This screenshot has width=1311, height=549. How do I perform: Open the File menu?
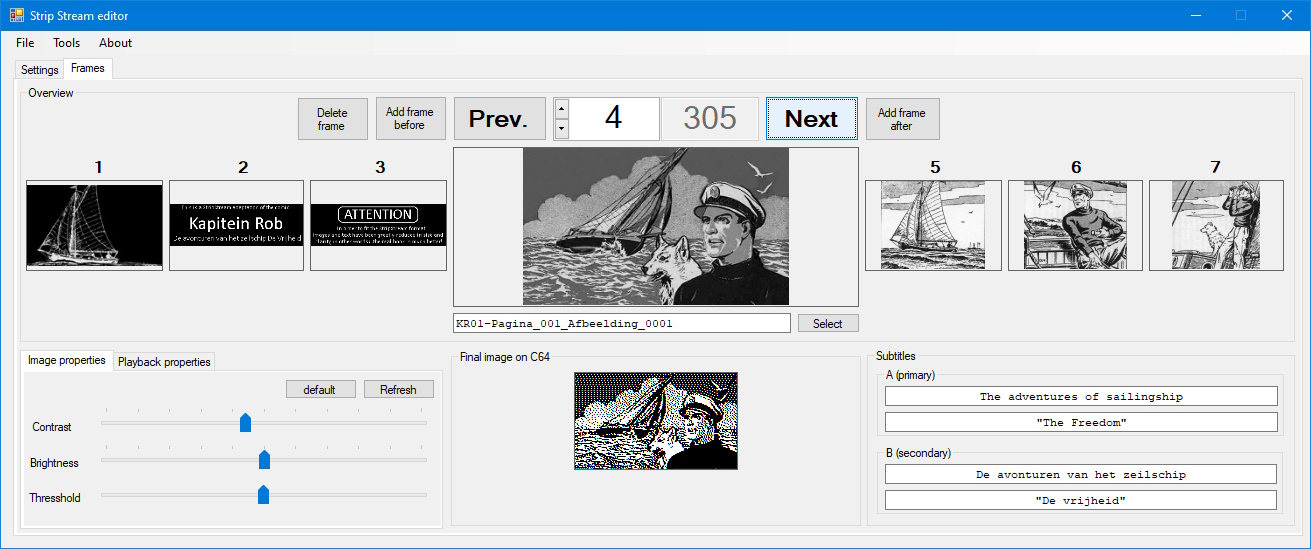(x=25, y=43)
